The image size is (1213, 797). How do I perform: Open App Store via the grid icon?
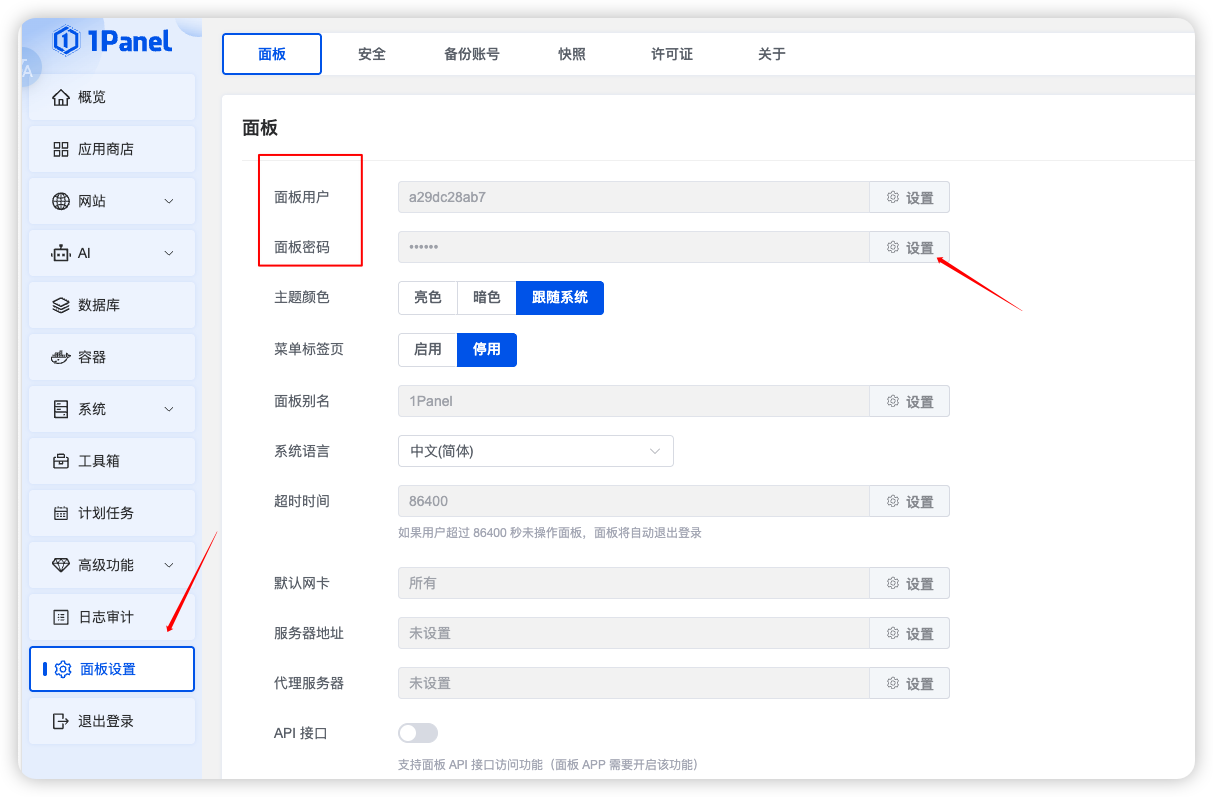pos(62,149)
